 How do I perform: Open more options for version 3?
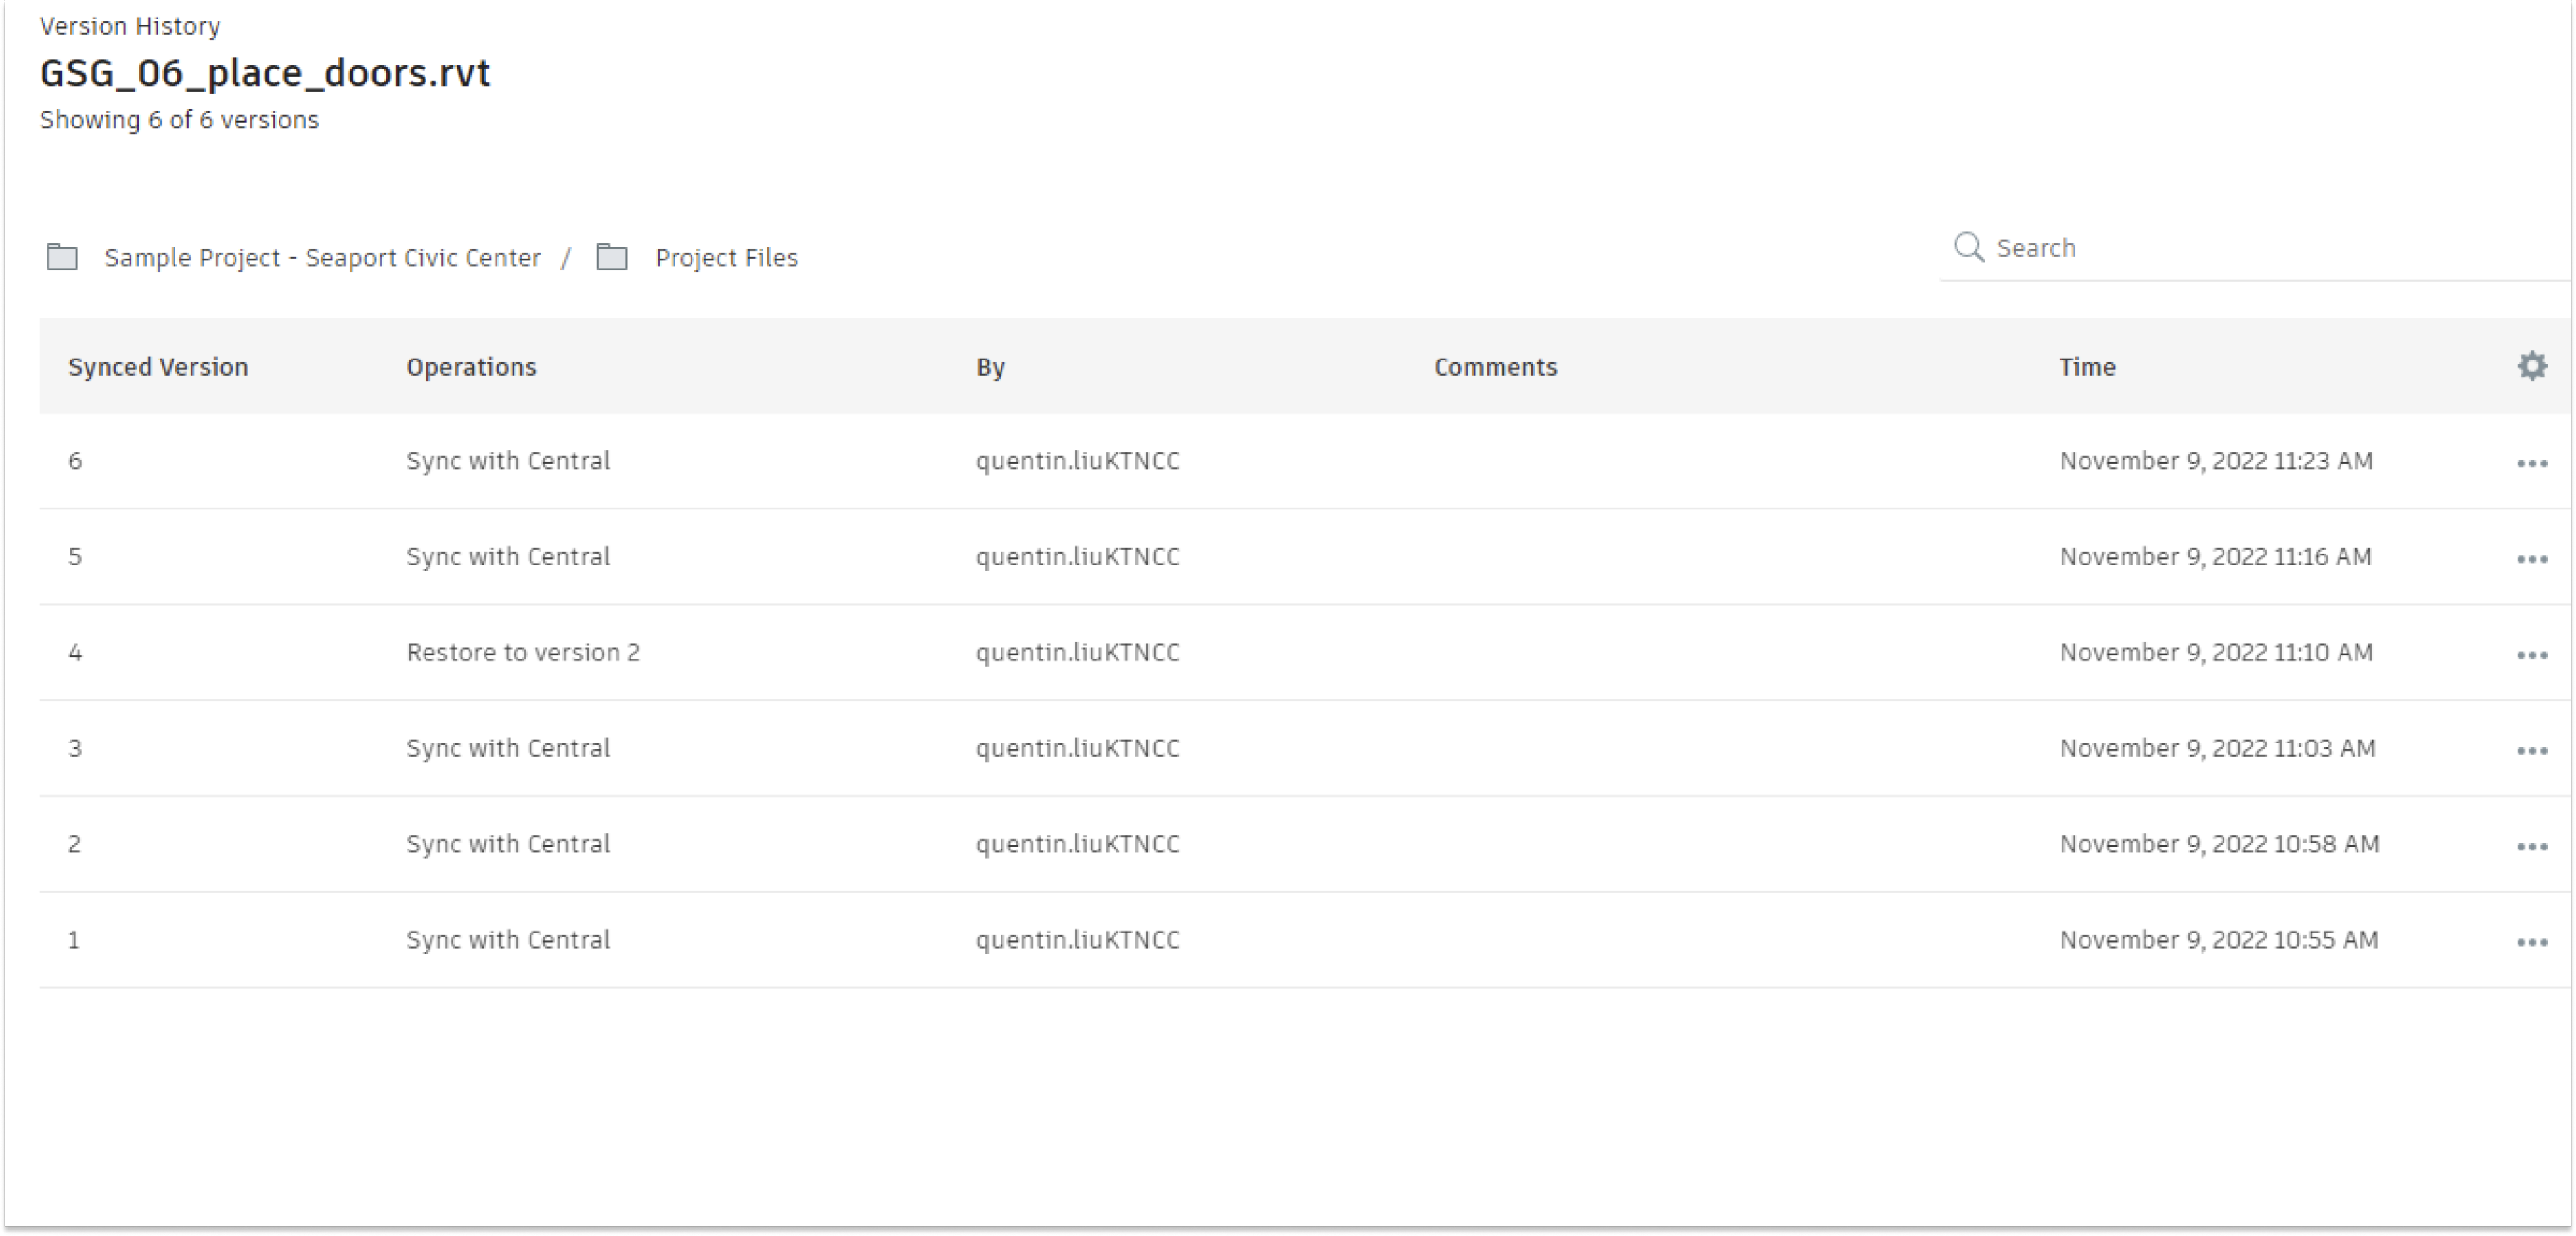point(2531,751)
